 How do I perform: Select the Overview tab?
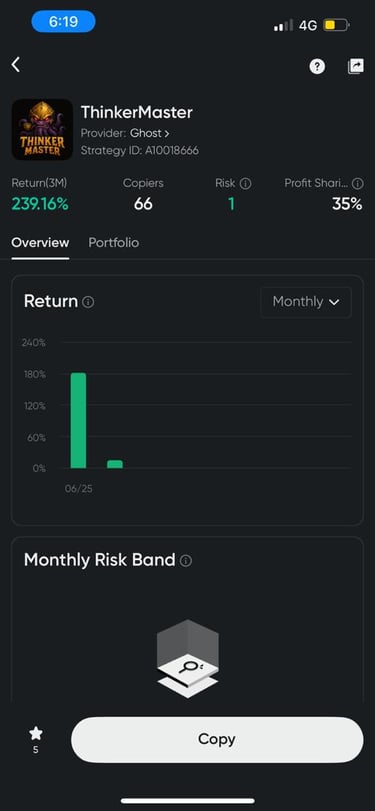(x=40, y=243)
